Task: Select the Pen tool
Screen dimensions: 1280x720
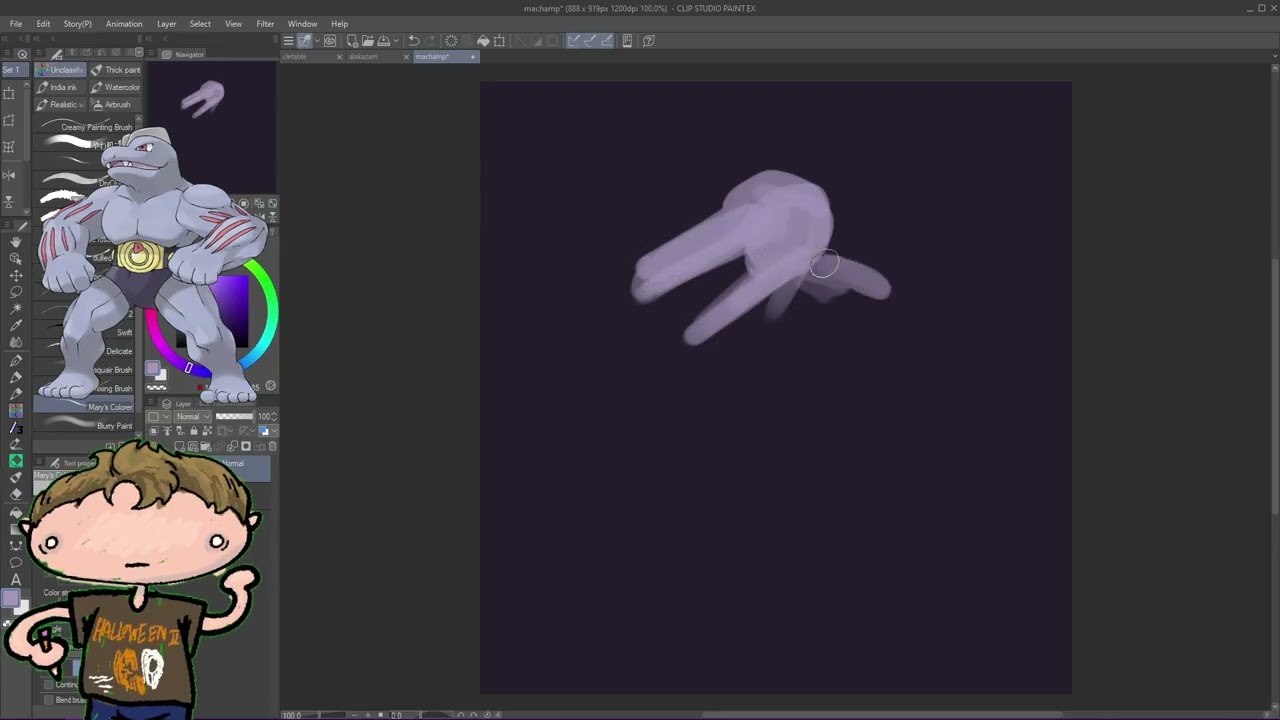Action: point(16,360)
